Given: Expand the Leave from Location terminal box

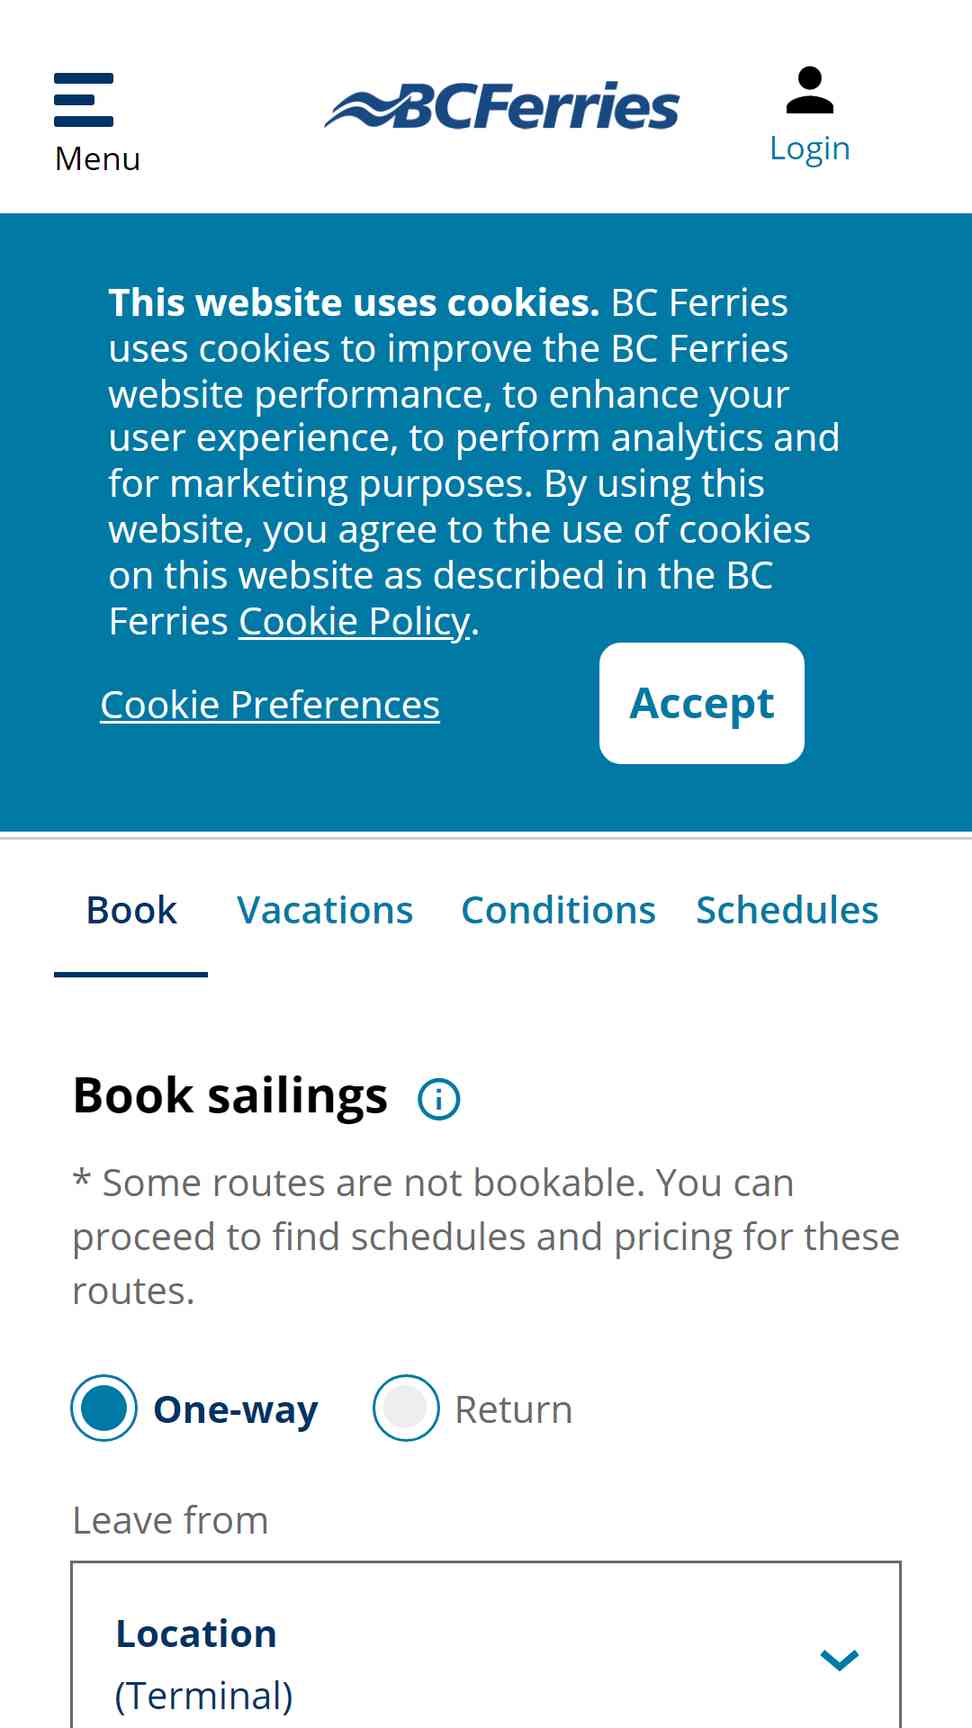Looking at the screenshot, I should click(486, 1645).
